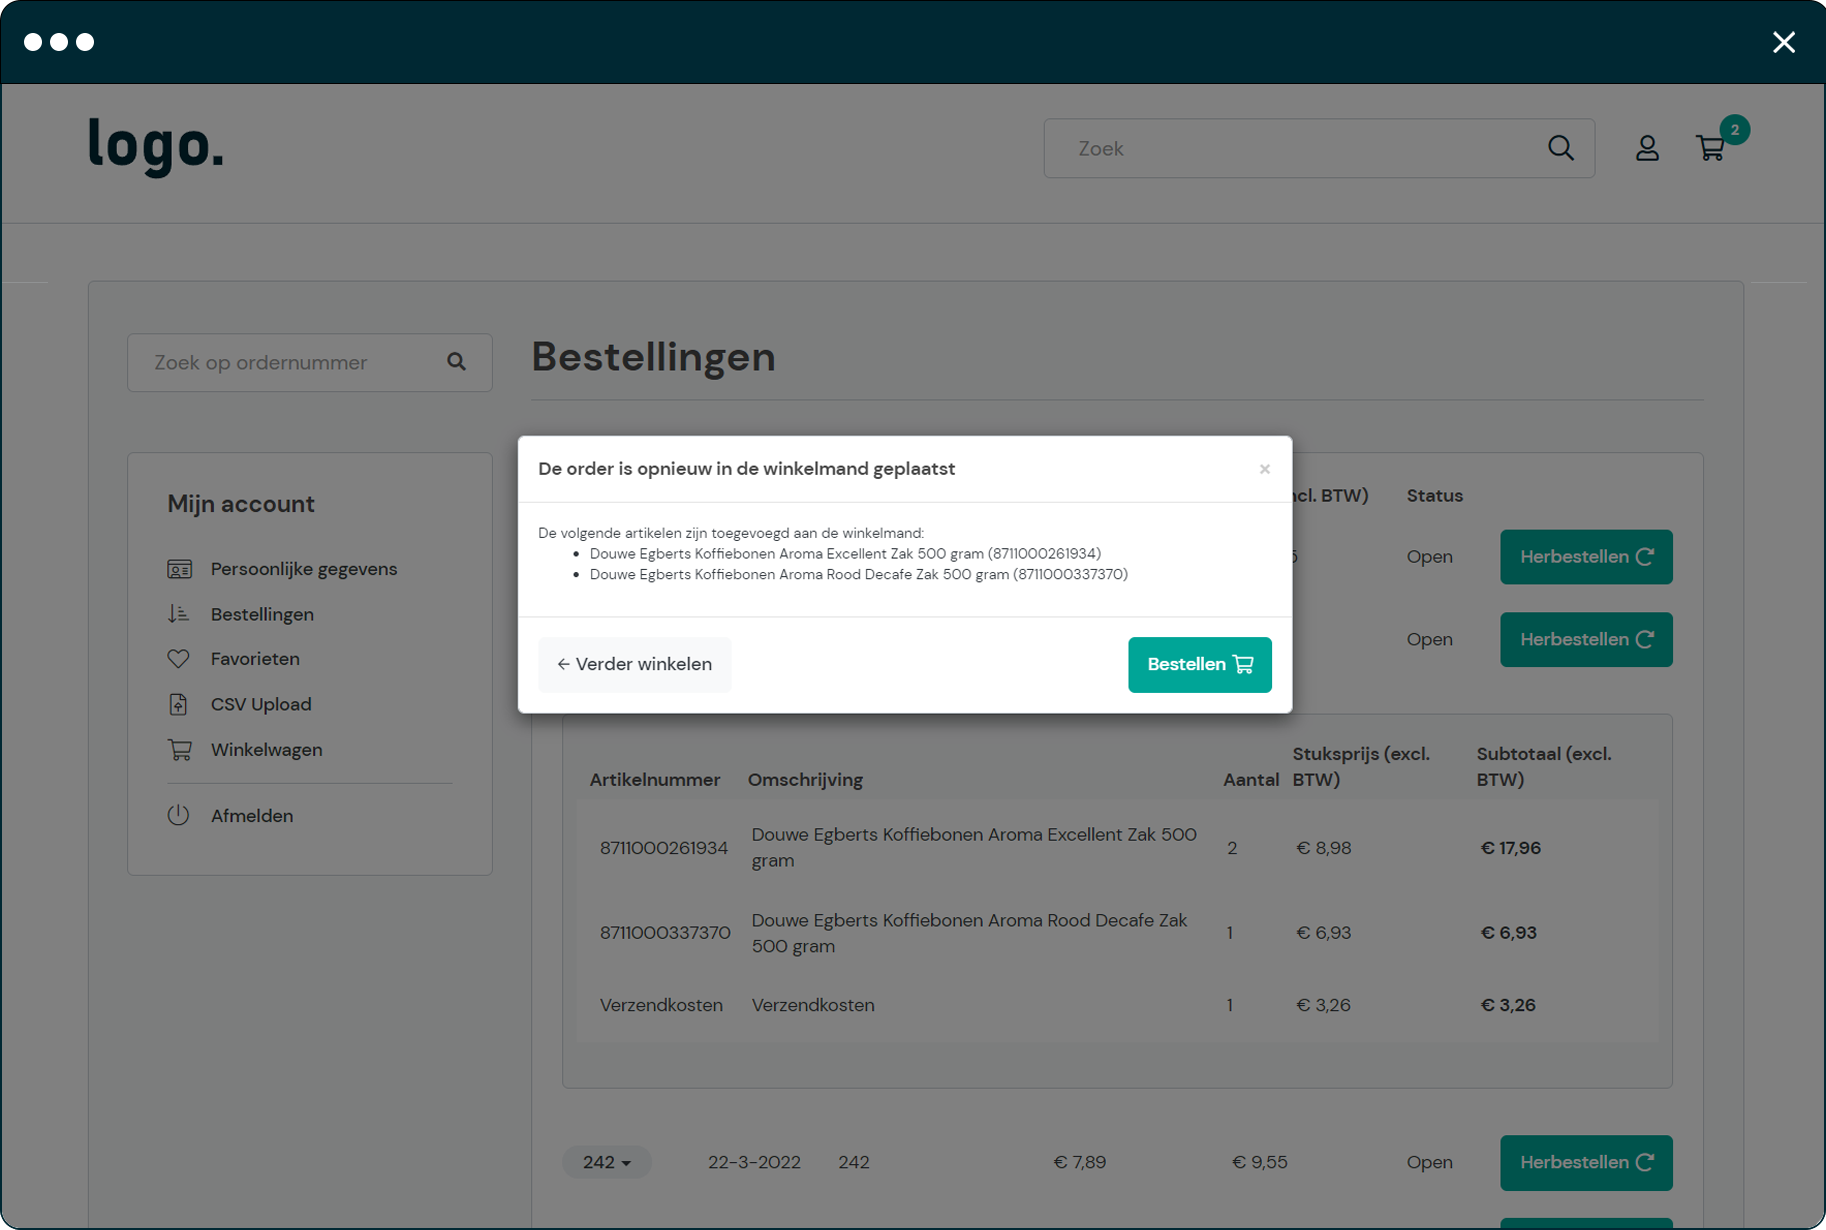
Task: Click subtotal € 6,93
Action: [x=1508, y=933]
